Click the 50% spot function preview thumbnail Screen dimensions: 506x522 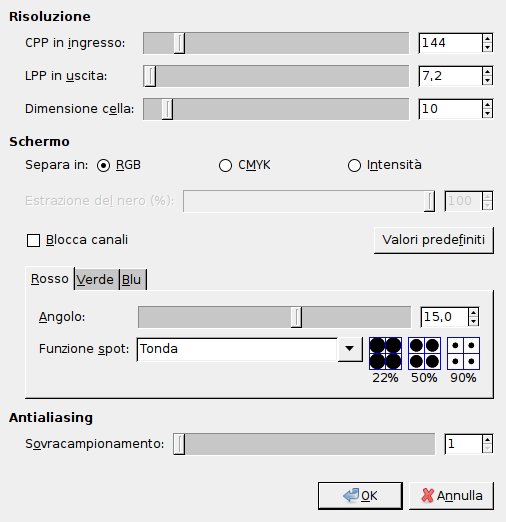click(424, 353)
